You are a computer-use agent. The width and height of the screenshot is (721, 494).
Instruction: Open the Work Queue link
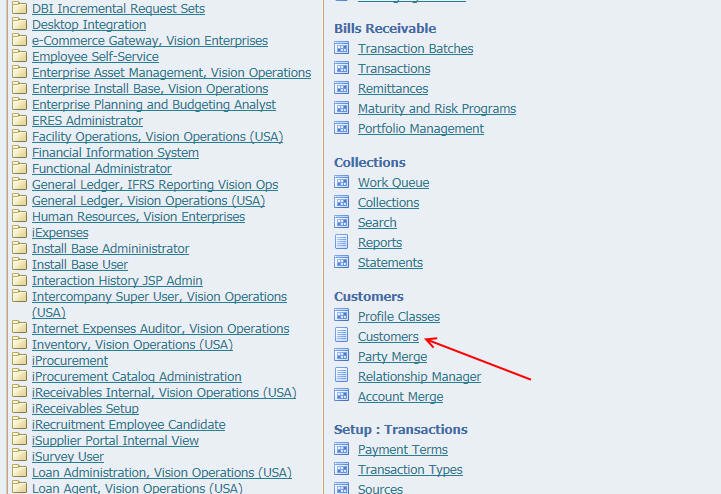pos(393,183)
